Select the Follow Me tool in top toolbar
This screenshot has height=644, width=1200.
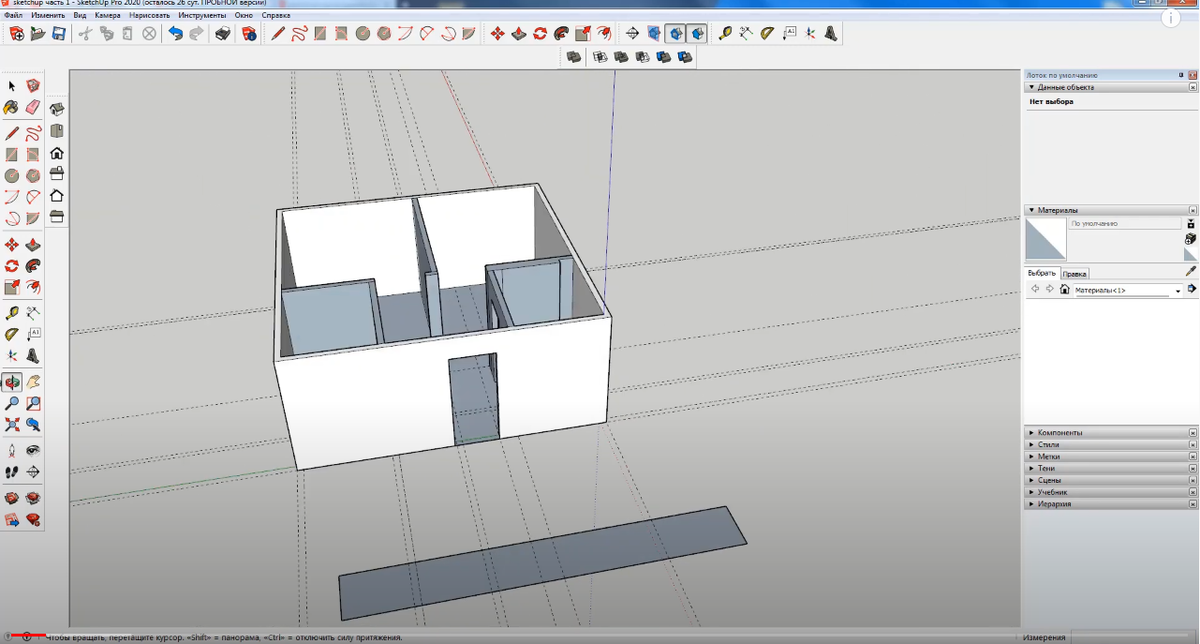[x=561, y=34]
